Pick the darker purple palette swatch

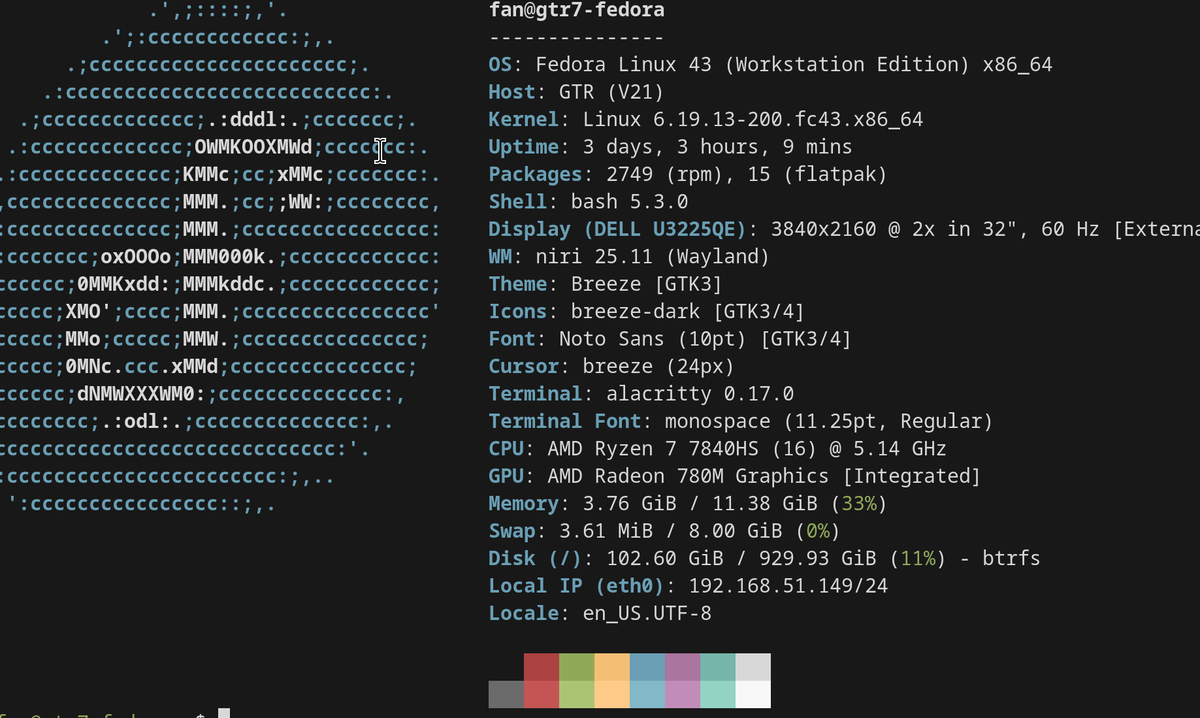[682, 667]
